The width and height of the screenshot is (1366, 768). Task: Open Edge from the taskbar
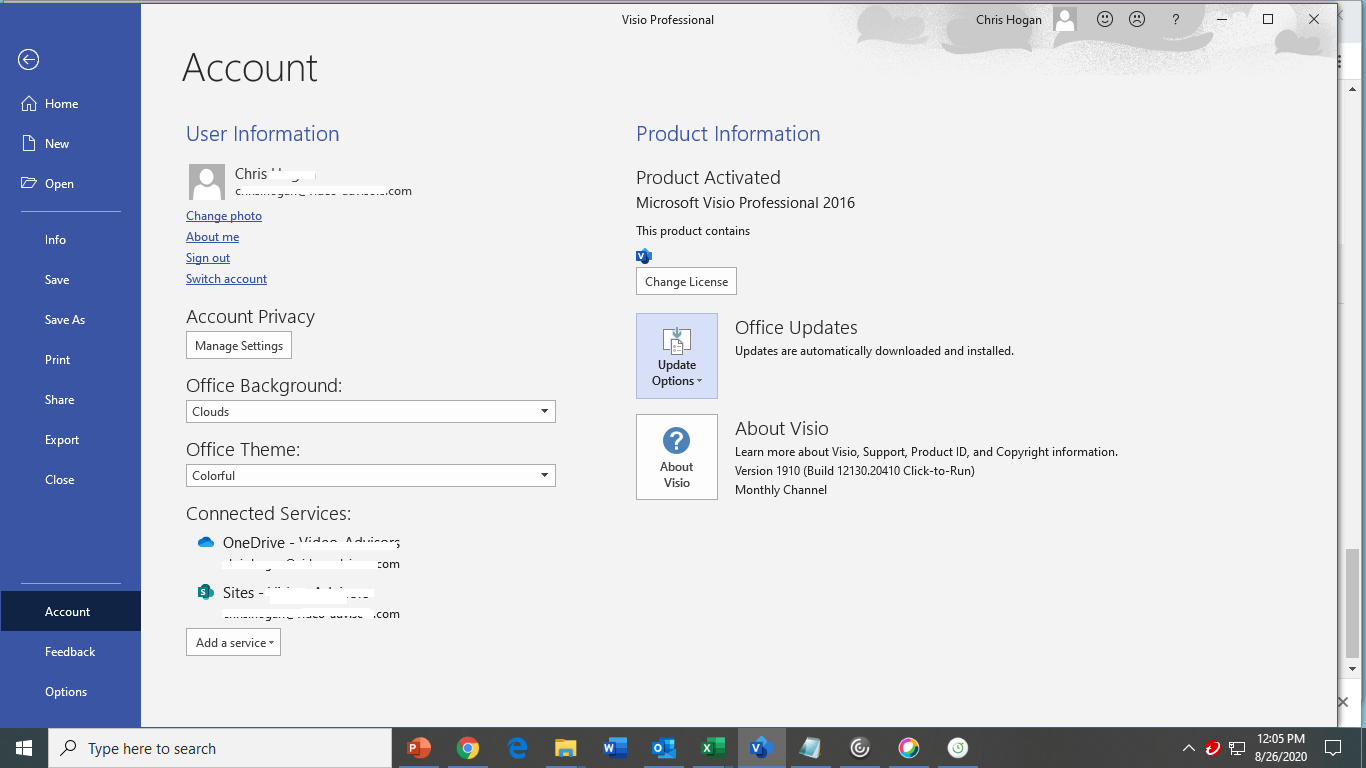tap(517, 748)
